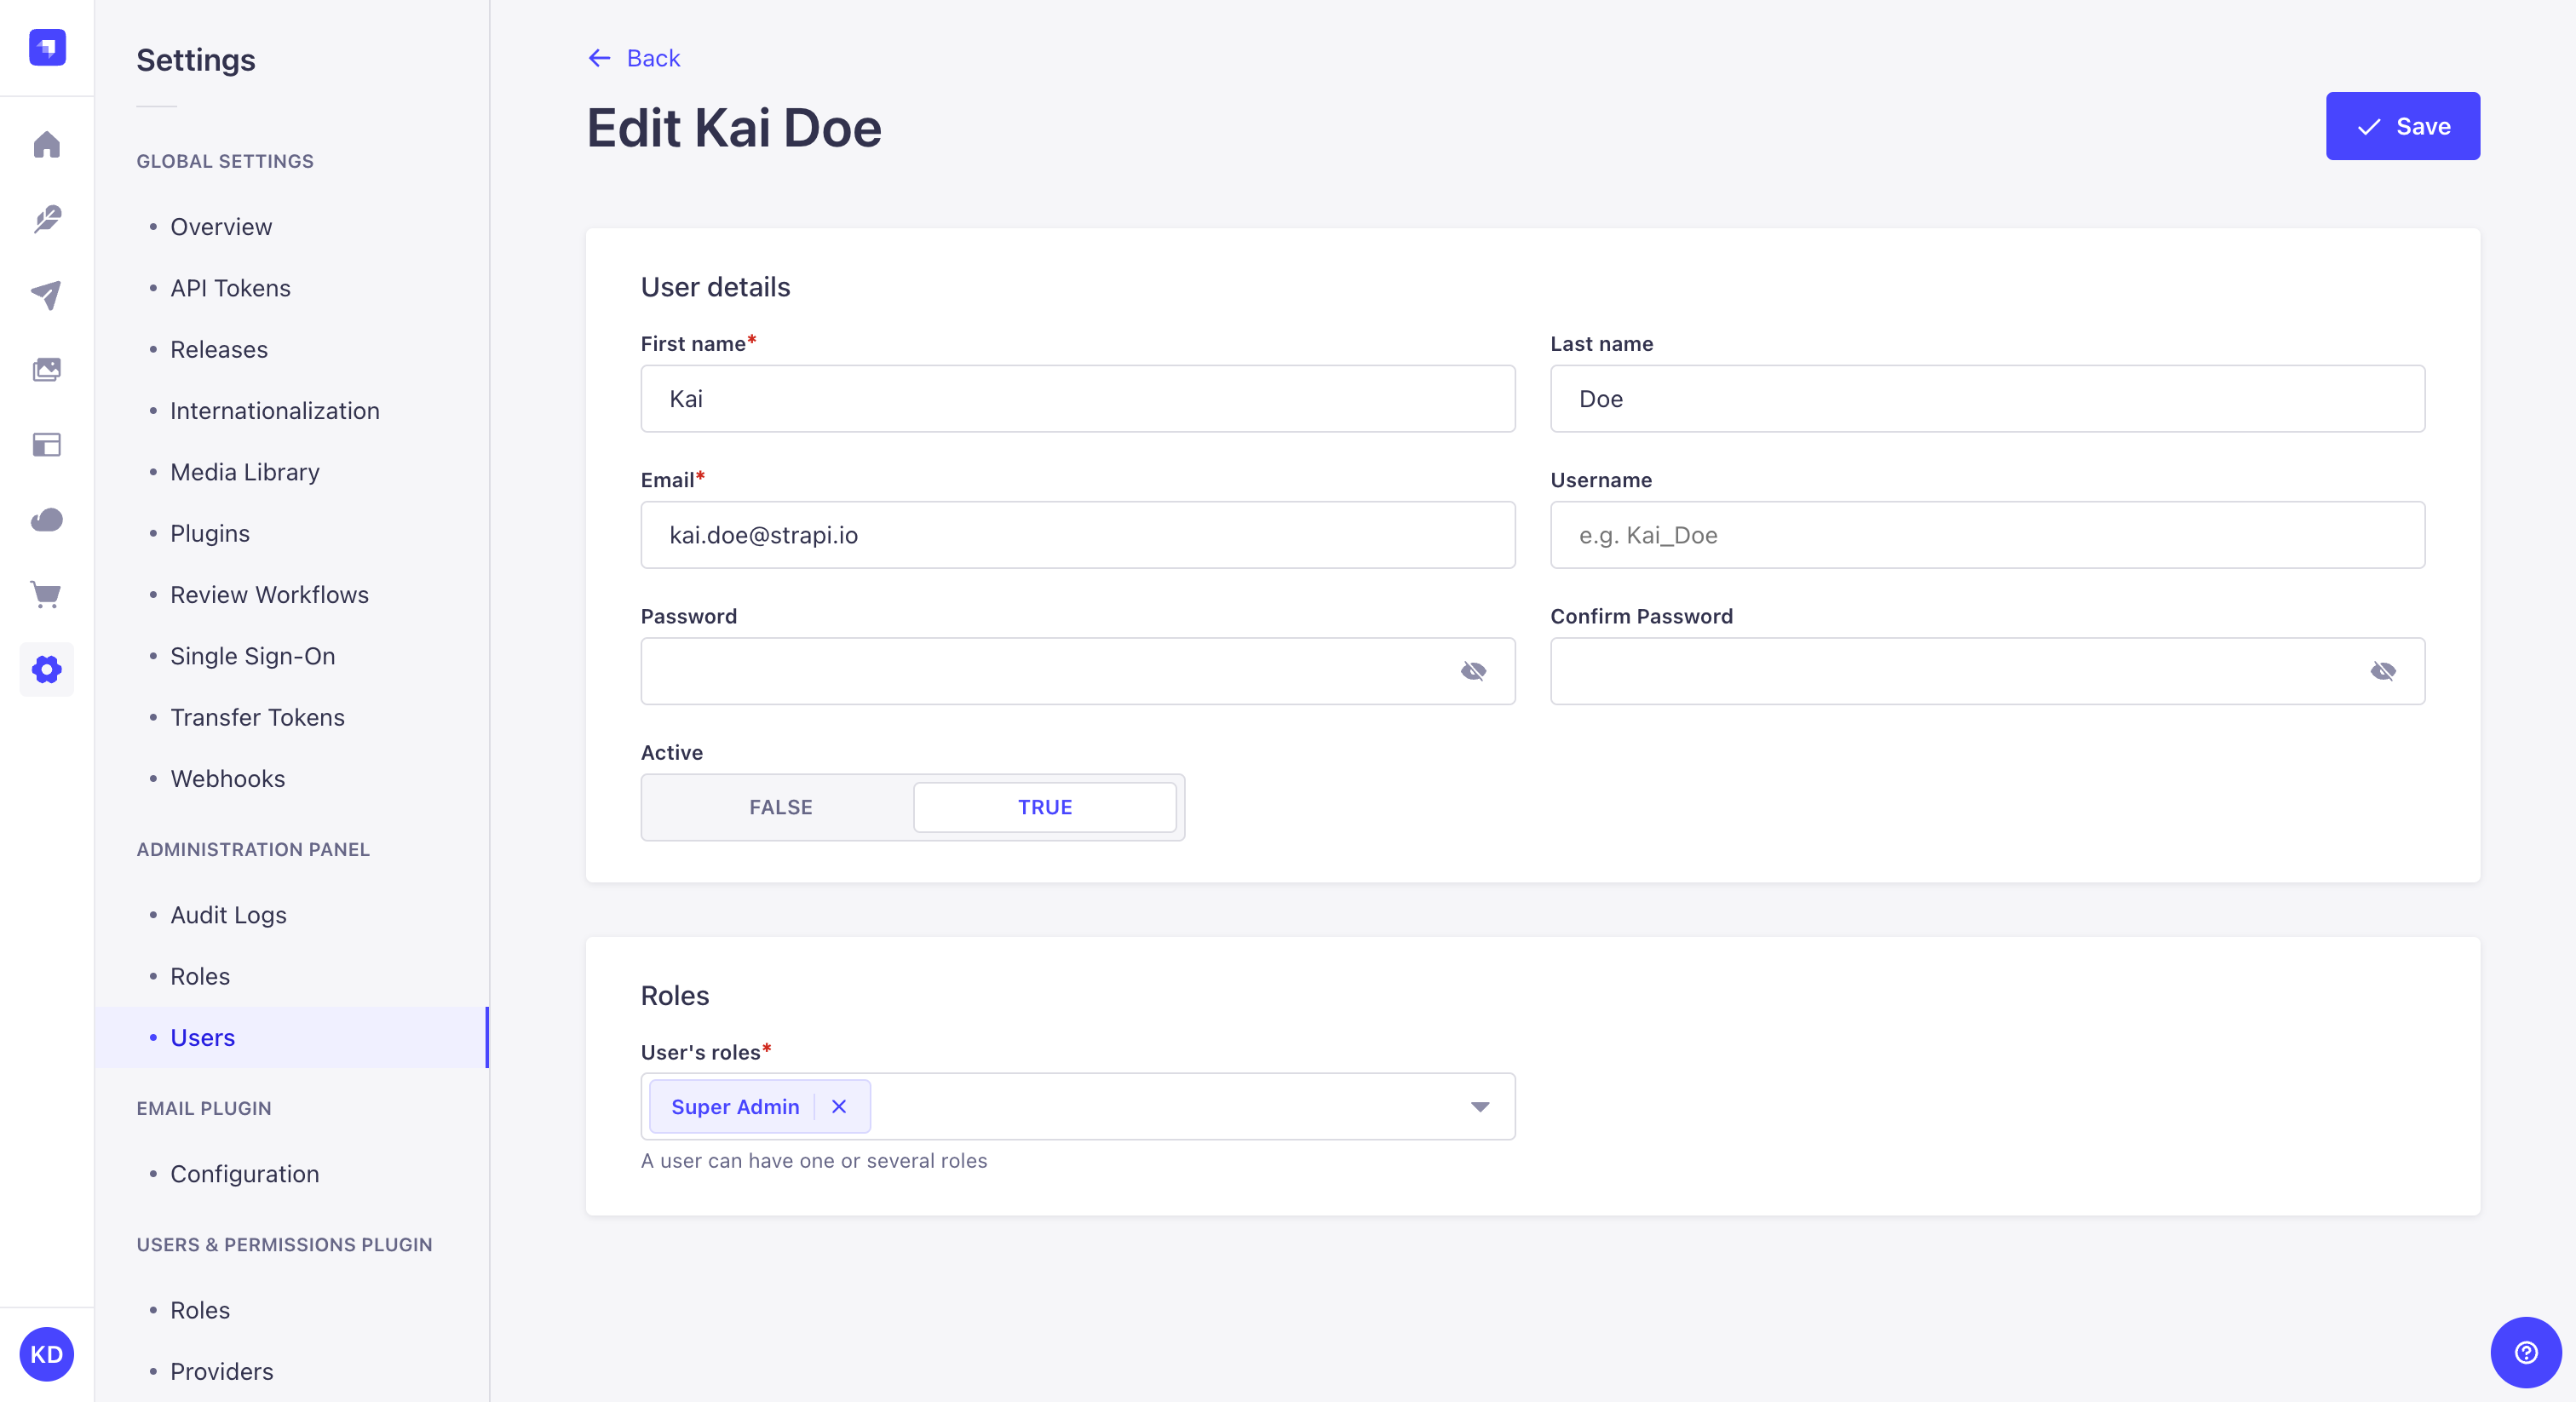Image resolution: width=2576 pixels, height=1402 pixels.
Task: Save the user changes
Action: tap(2402, 126)
